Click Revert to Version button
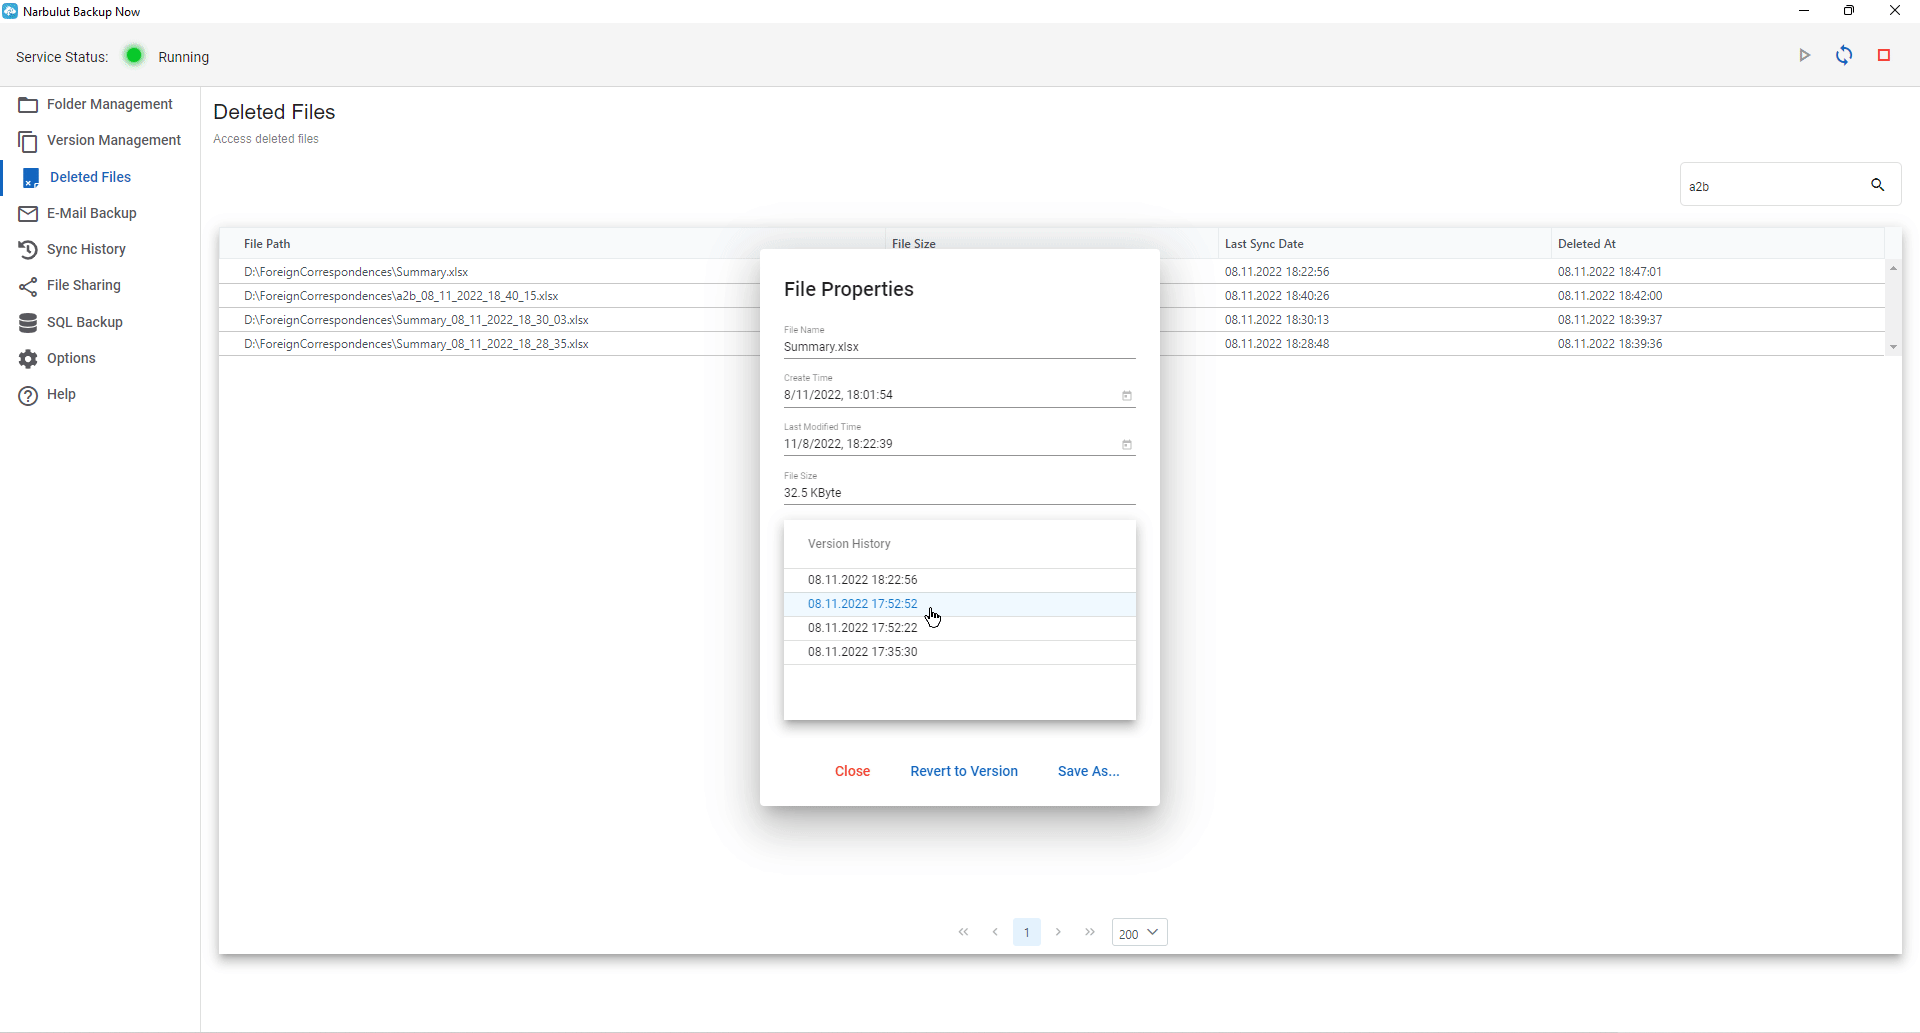This screenshot has height=1033, width=1920. click(x=964, y=771)
